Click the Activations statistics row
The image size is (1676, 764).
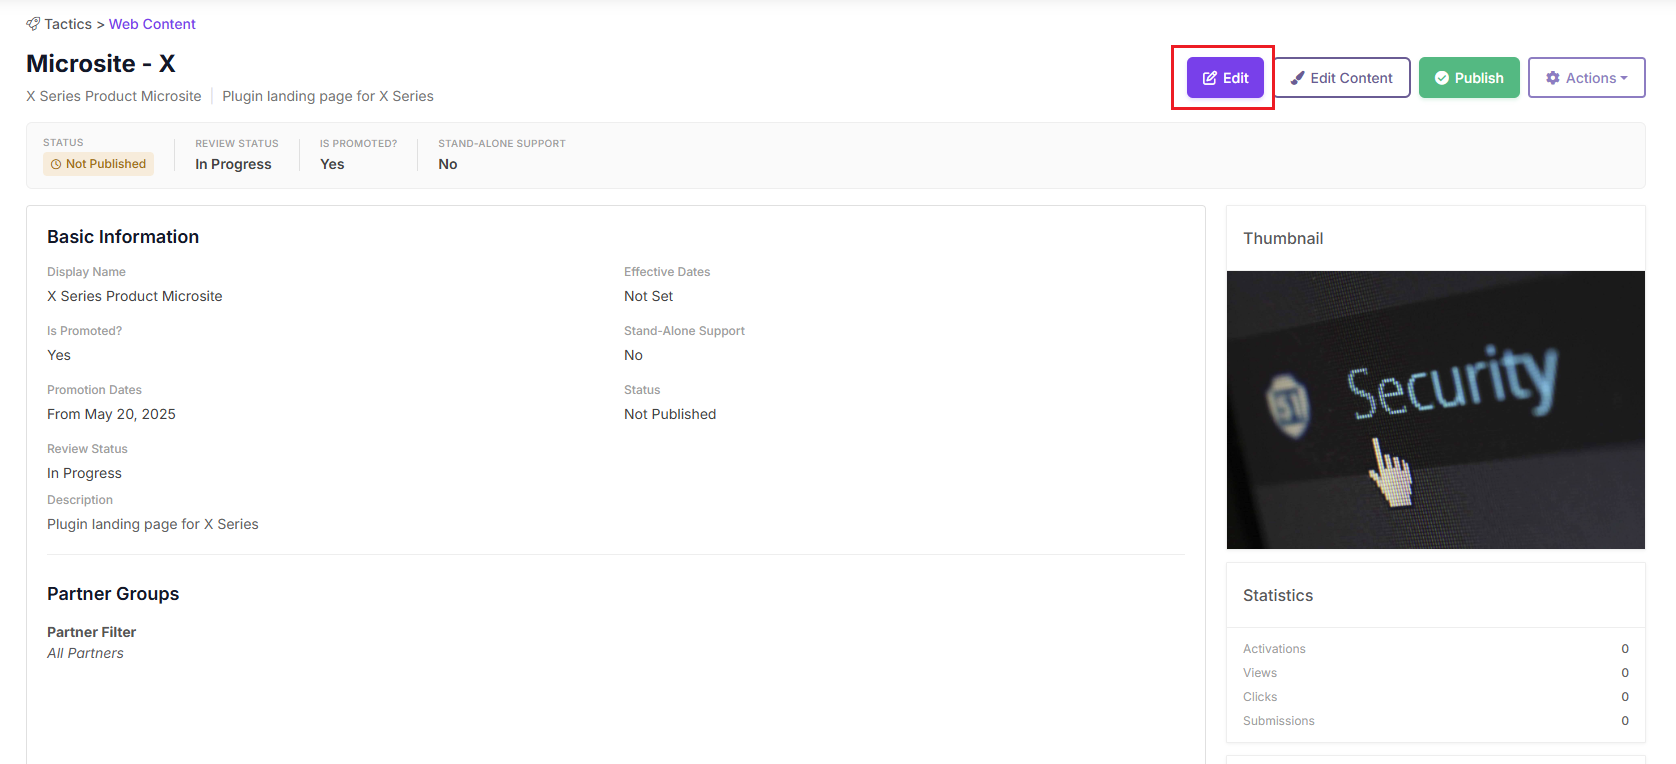point(1436,649)
